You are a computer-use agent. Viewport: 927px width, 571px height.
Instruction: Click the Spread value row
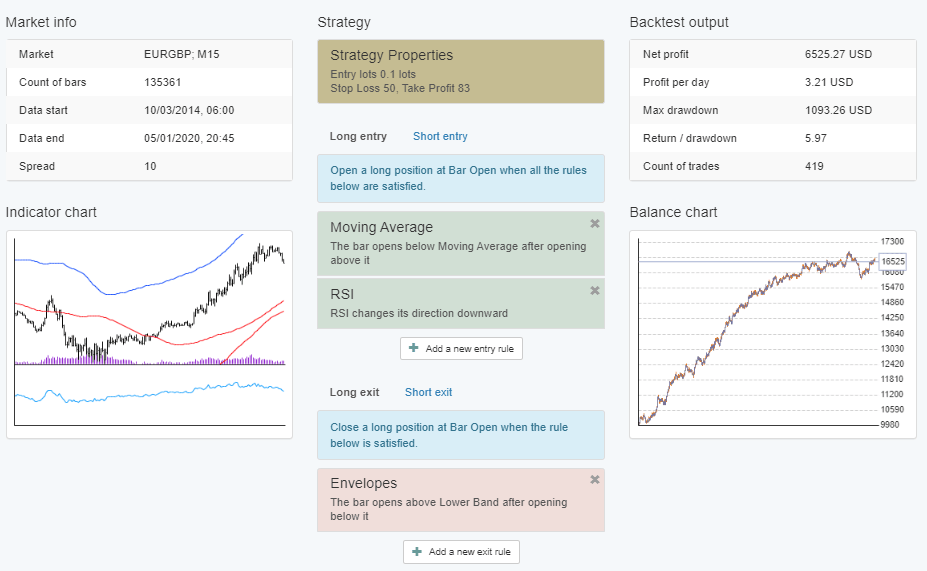point(149,166)
